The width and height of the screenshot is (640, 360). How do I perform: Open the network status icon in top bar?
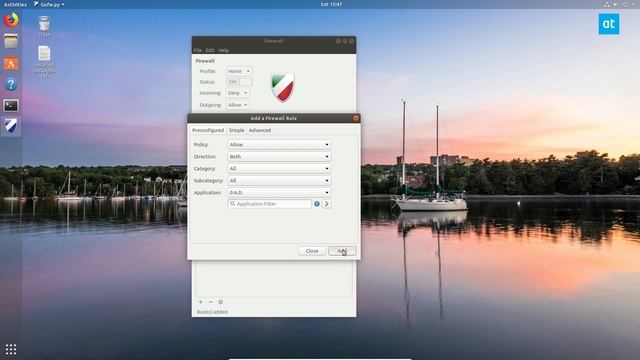[607, 4]
